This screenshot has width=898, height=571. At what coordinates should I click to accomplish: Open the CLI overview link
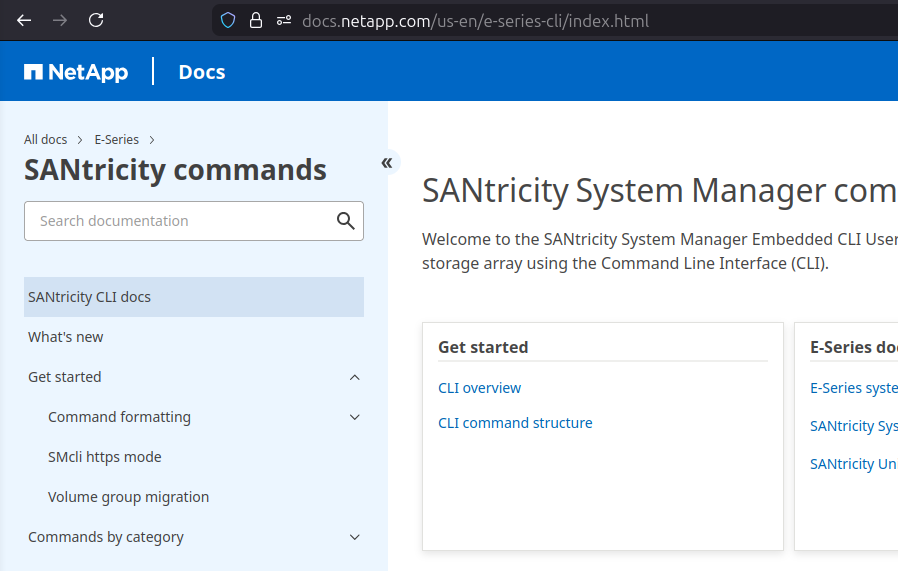479,388
